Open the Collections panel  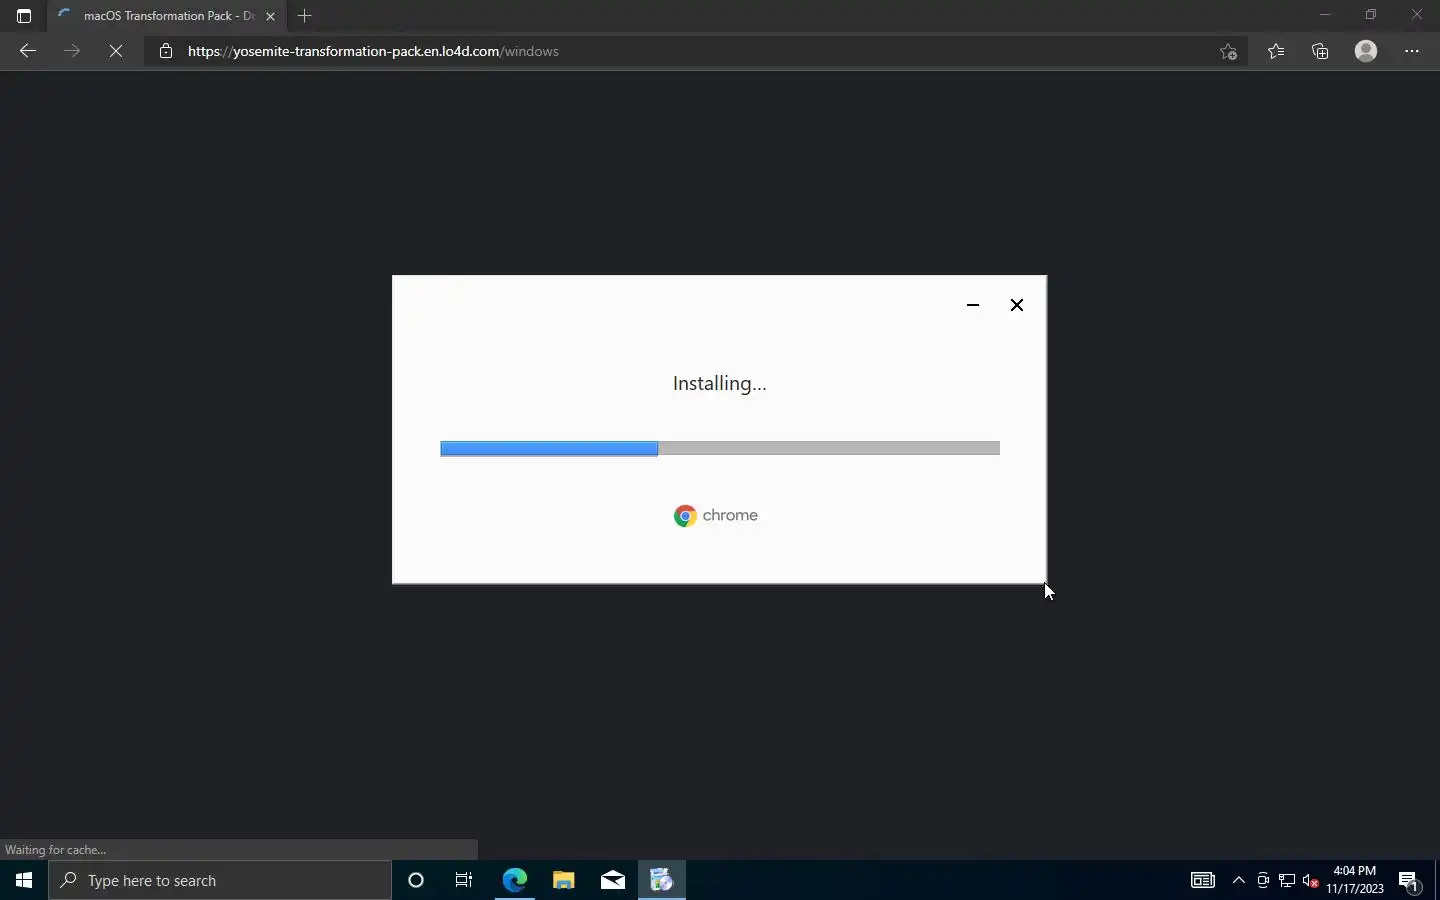coord(1320,51)
